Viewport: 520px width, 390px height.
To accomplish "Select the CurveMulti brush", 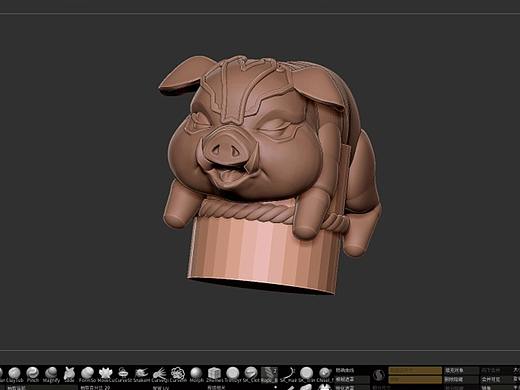I will point(178,374).
